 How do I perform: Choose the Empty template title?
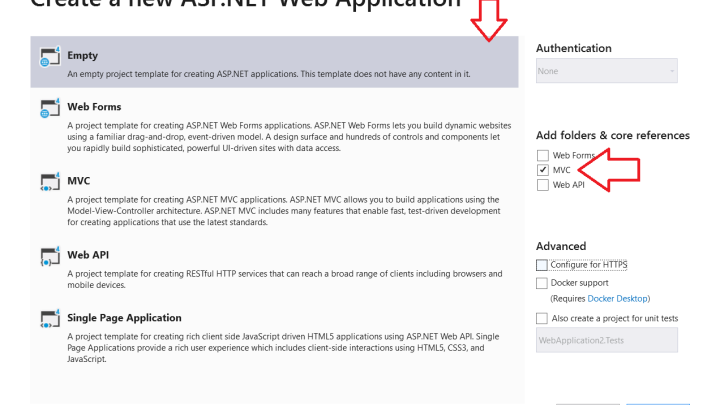[x=83, y=56]
